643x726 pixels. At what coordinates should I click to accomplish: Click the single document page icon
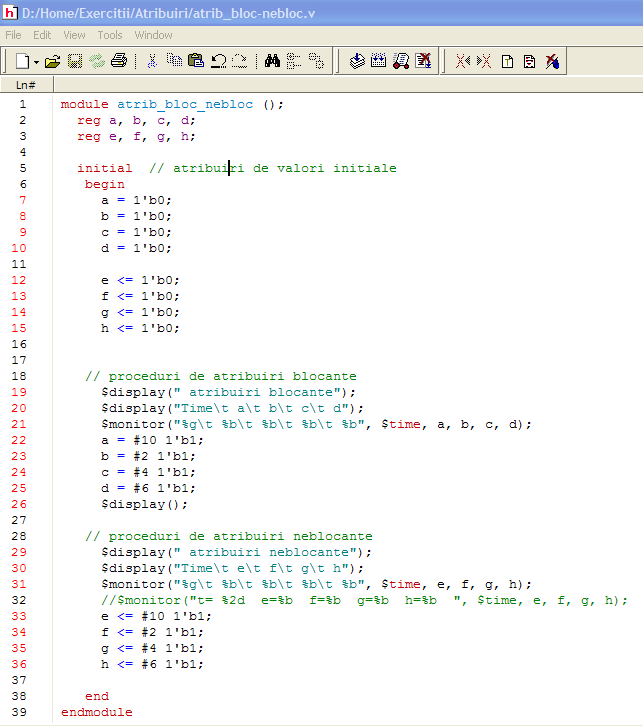coord(507,62)
